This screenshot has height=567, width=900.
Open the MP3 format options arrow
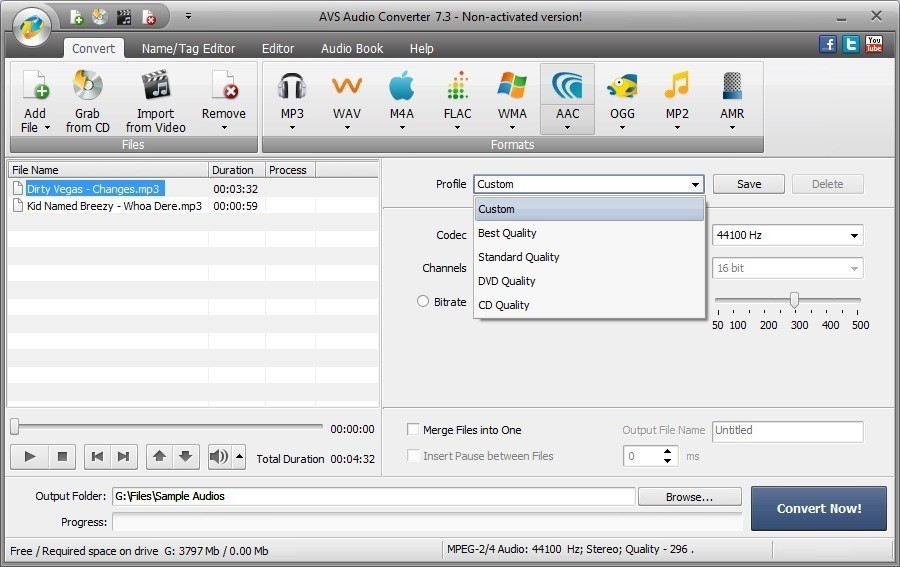tap(292, 127)
